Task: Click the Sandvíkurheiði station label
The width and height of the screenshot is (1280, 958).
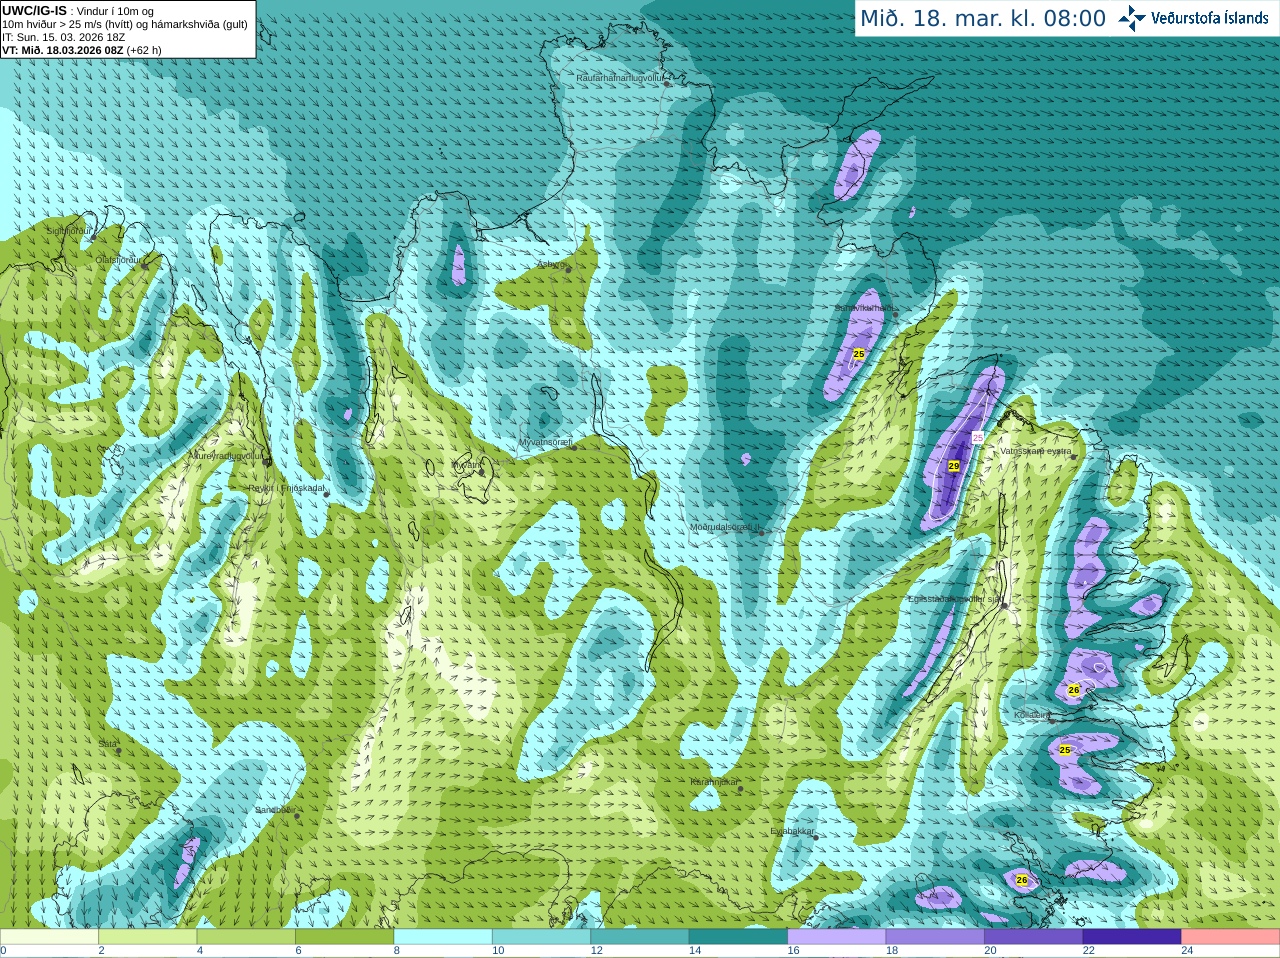Action: tap(865, 308)
